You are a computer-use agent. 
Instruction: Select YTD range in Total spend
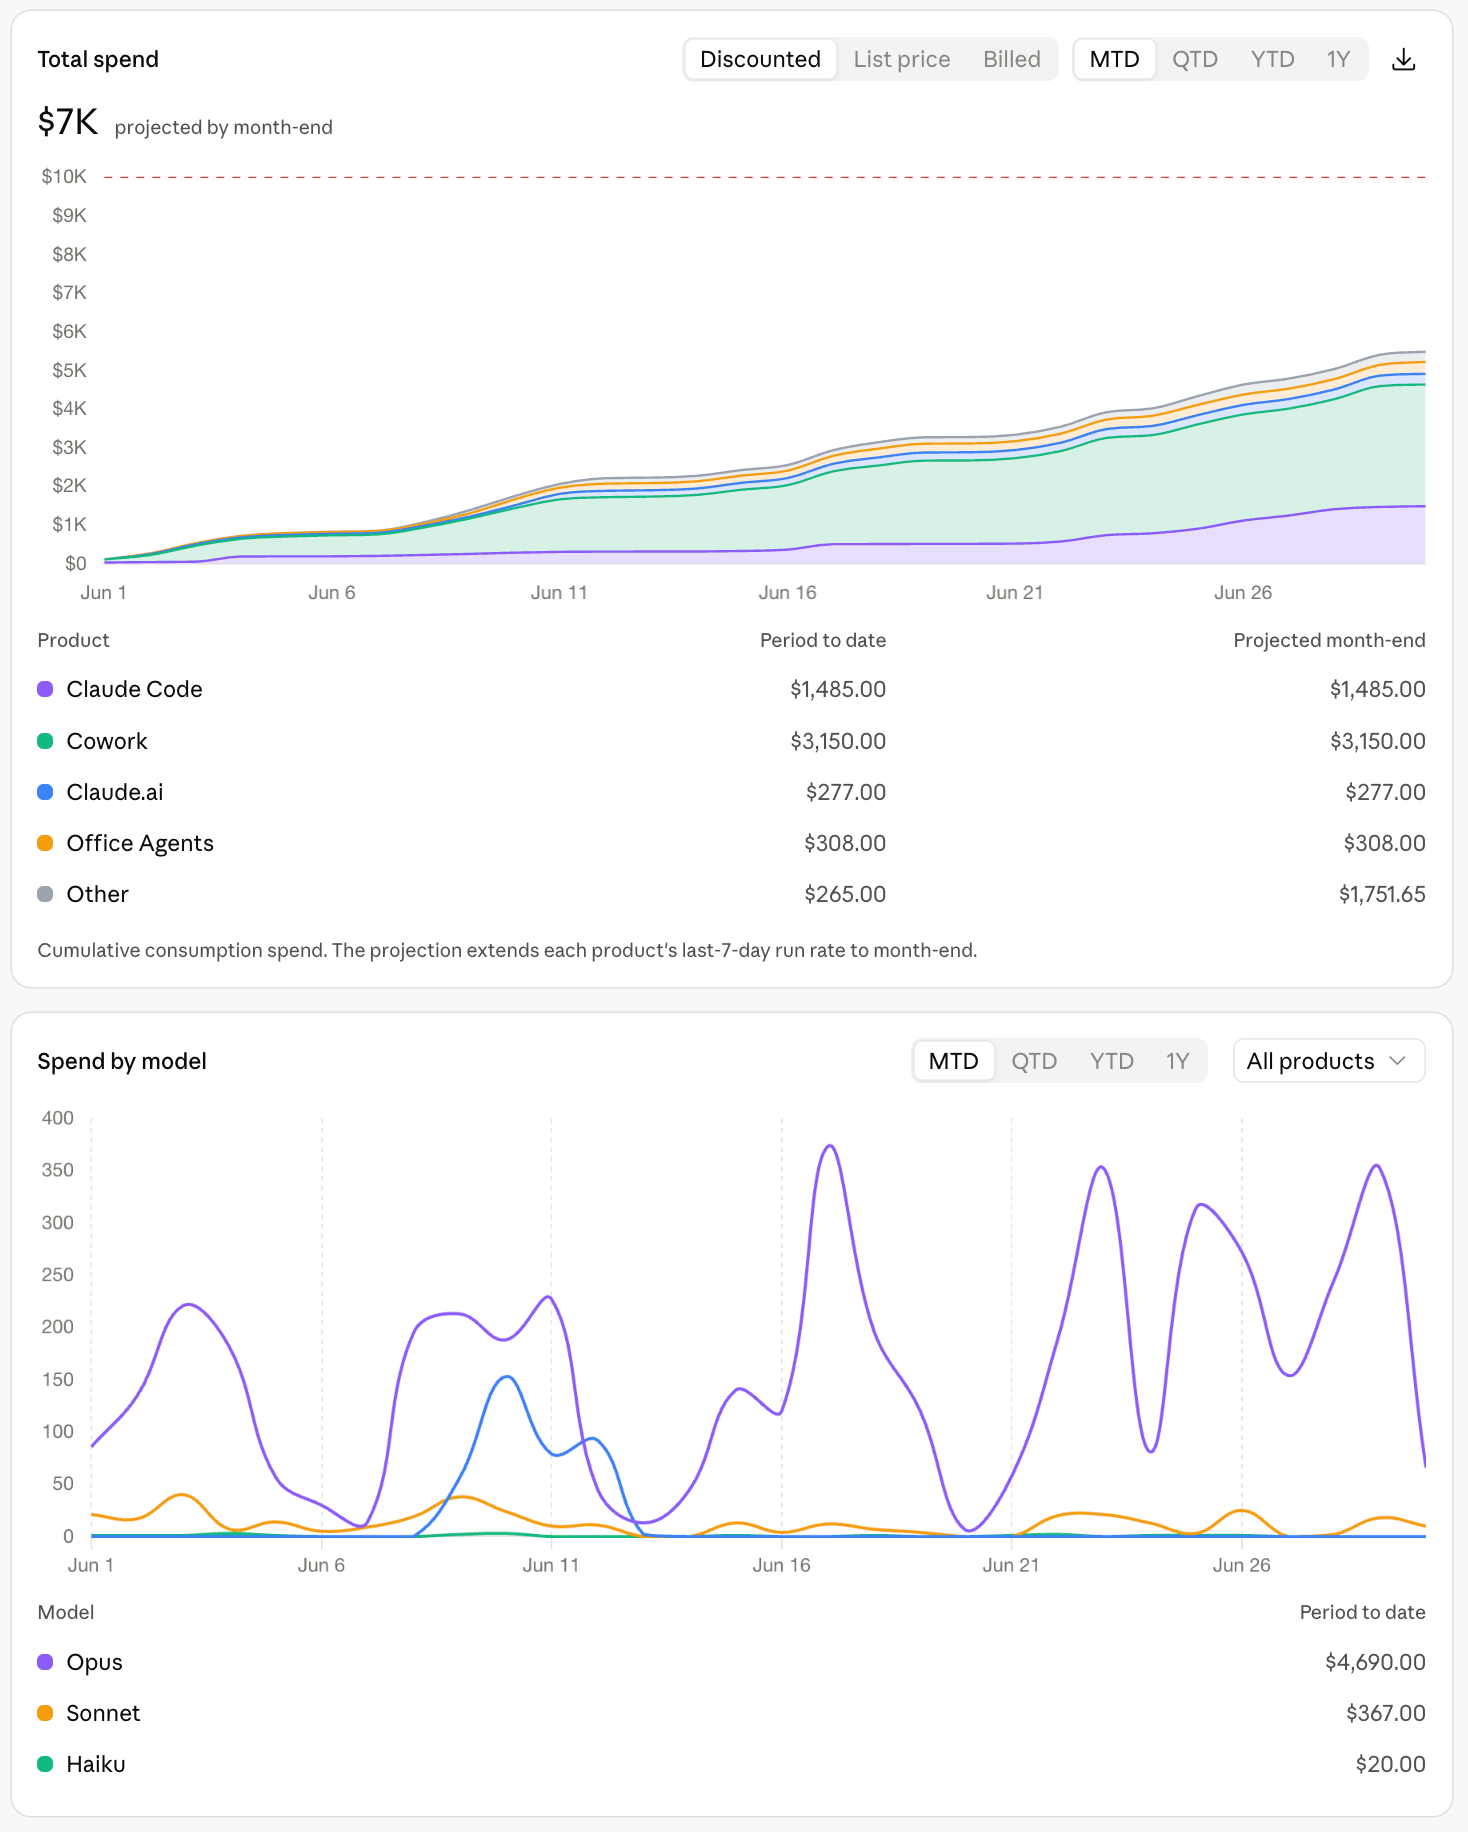tap(1272, 60)
